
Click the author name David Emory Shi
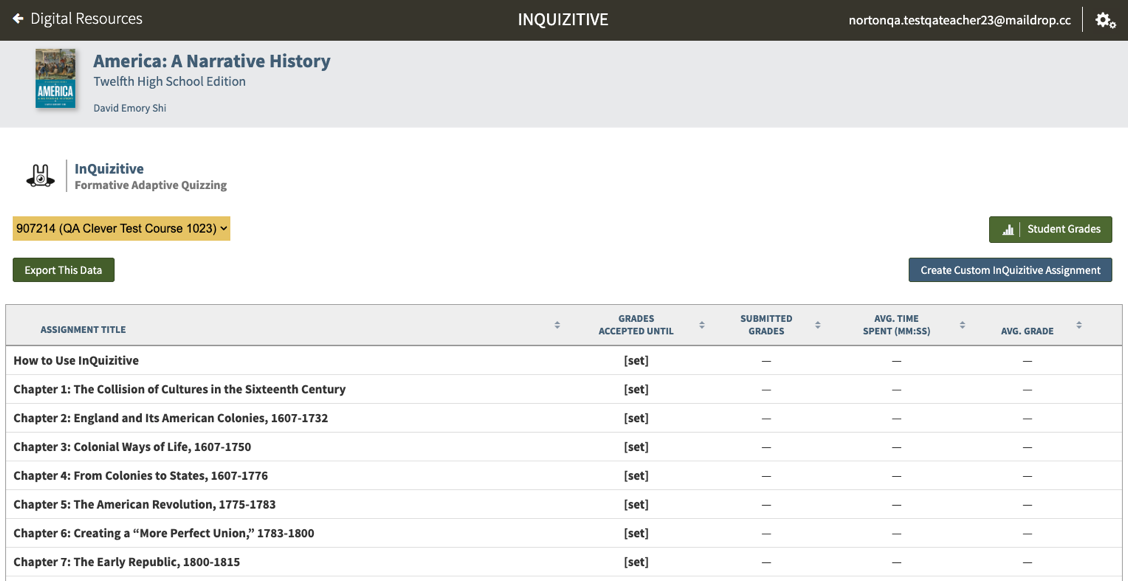129,108
